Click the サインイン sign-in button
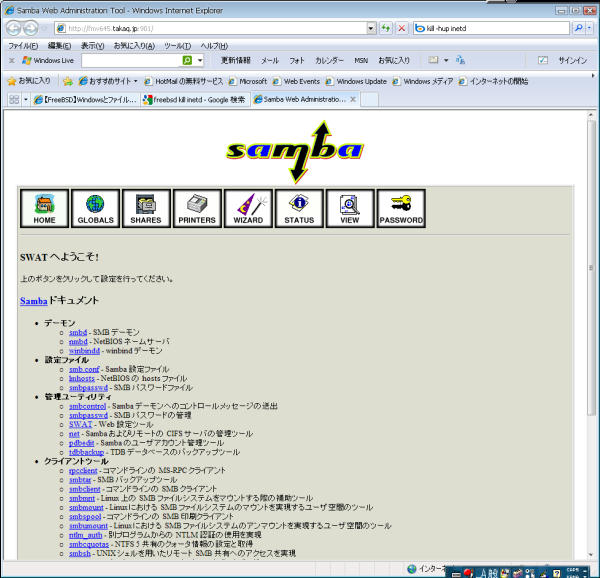Screen dimensions: 600x578 [572, 60]
